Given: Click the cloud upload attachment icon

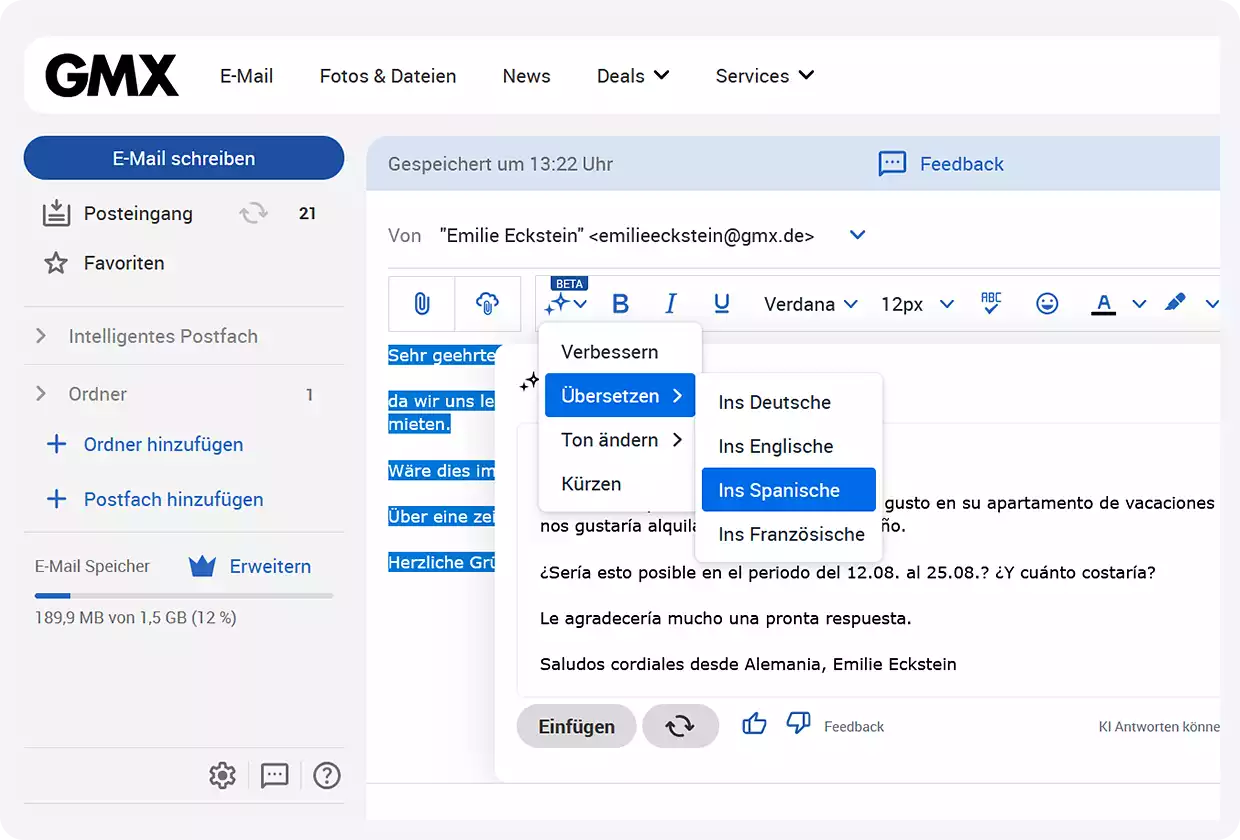Looking at the screenshot, I should [x=488, y=303].
